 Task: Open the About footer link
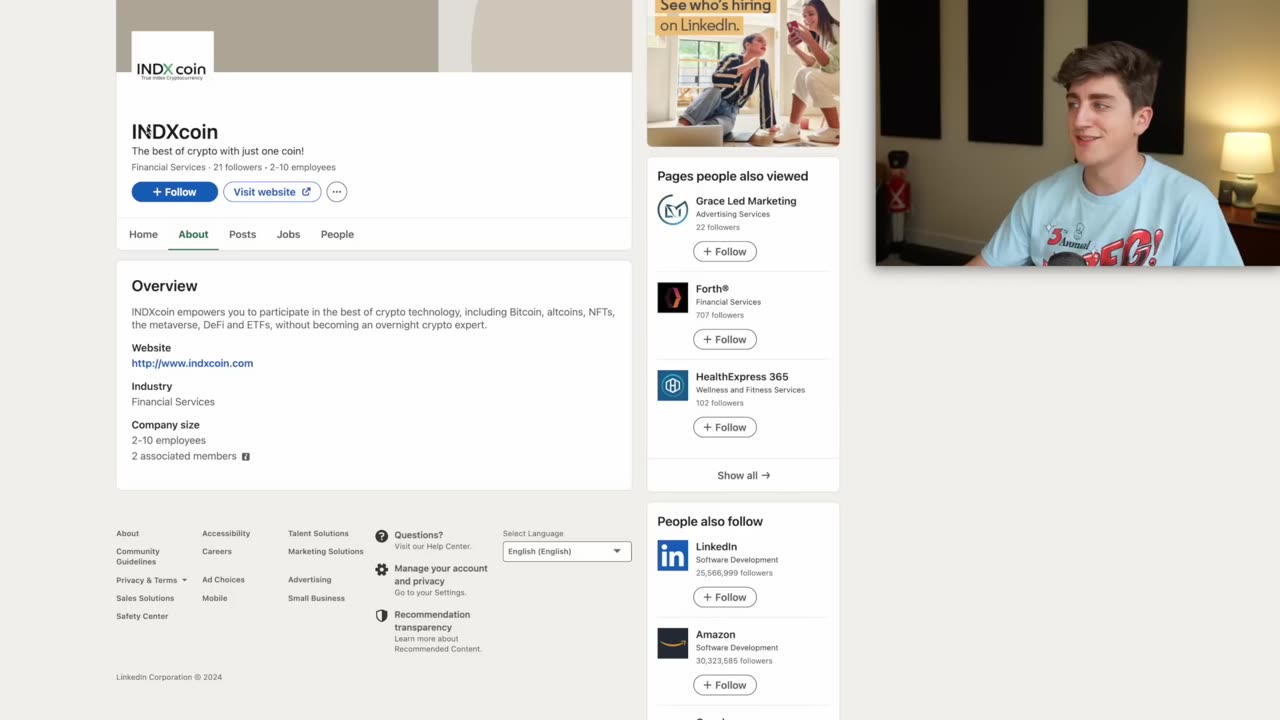tap(127, 534)
